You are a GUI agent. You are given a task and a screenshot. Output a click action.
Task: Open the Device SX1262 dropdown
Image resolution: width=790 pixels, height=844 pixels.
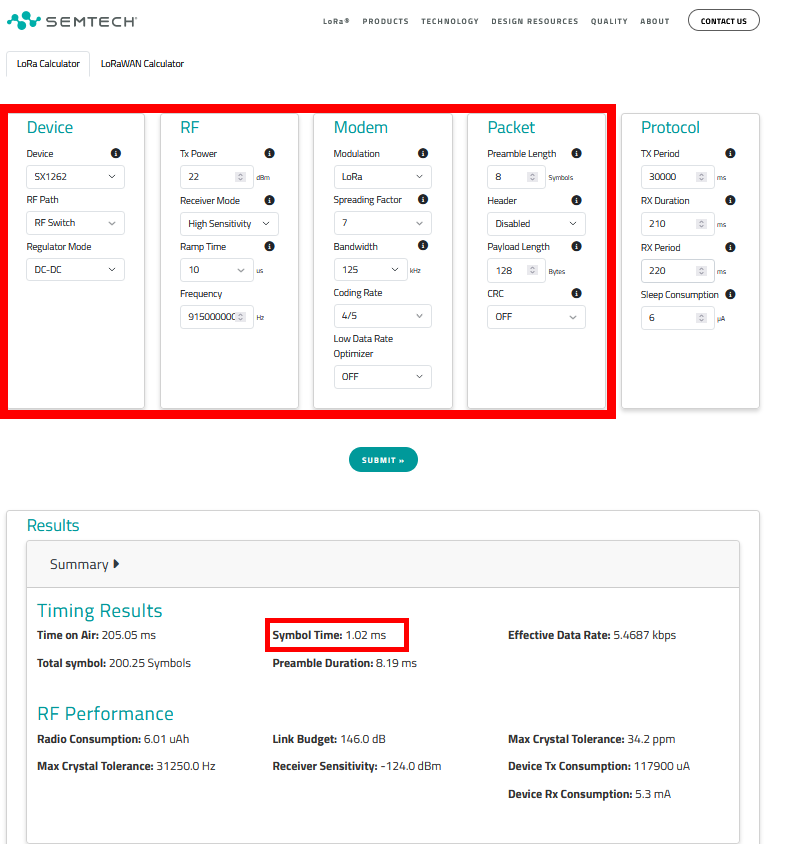tap(75, 177)
